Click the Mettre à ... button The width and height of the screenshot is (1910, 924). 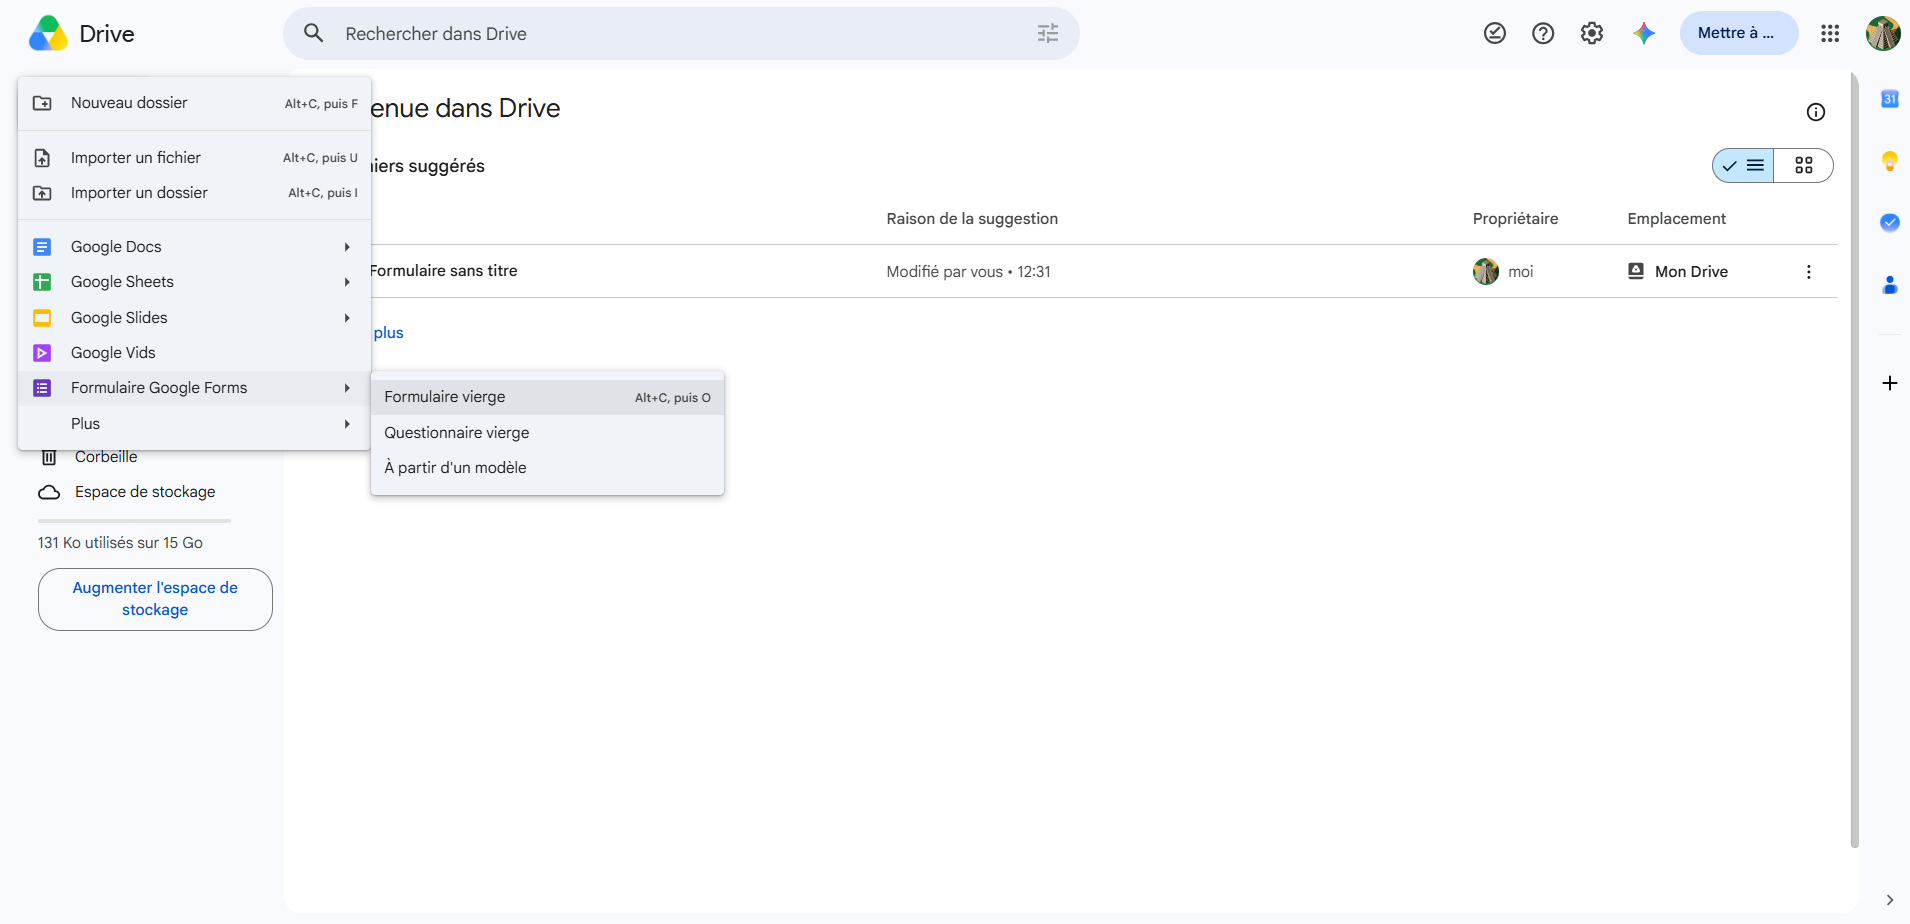pos(1738,33)
